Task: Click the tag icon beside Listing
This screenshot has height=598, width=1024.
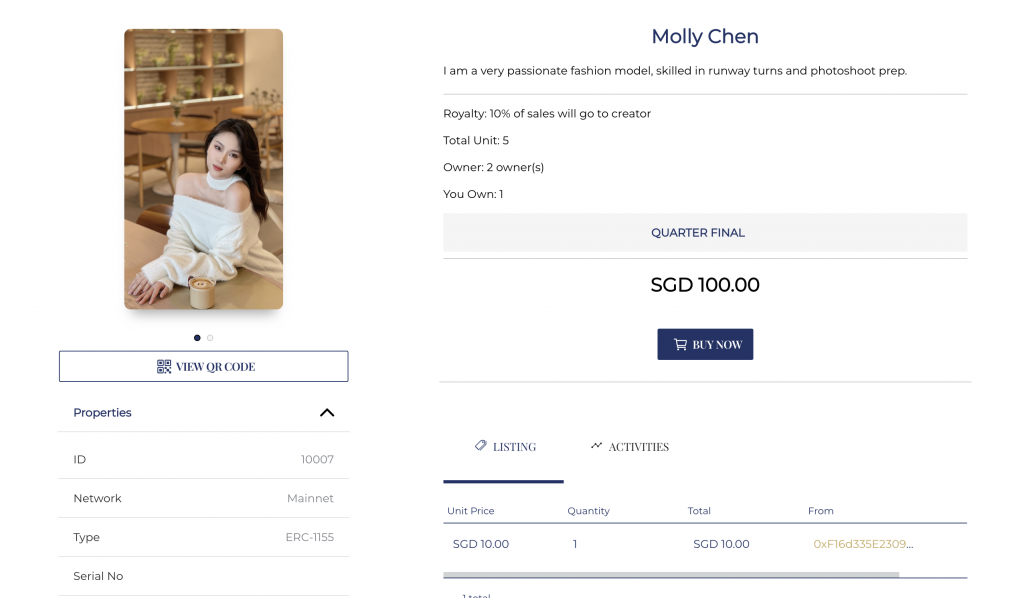Action: point(481,445)
